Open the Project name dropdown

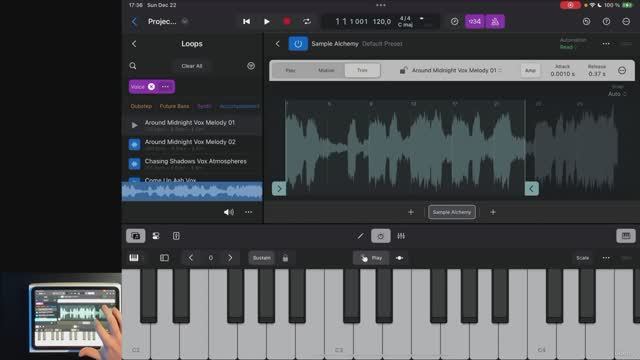pos(168,21)
